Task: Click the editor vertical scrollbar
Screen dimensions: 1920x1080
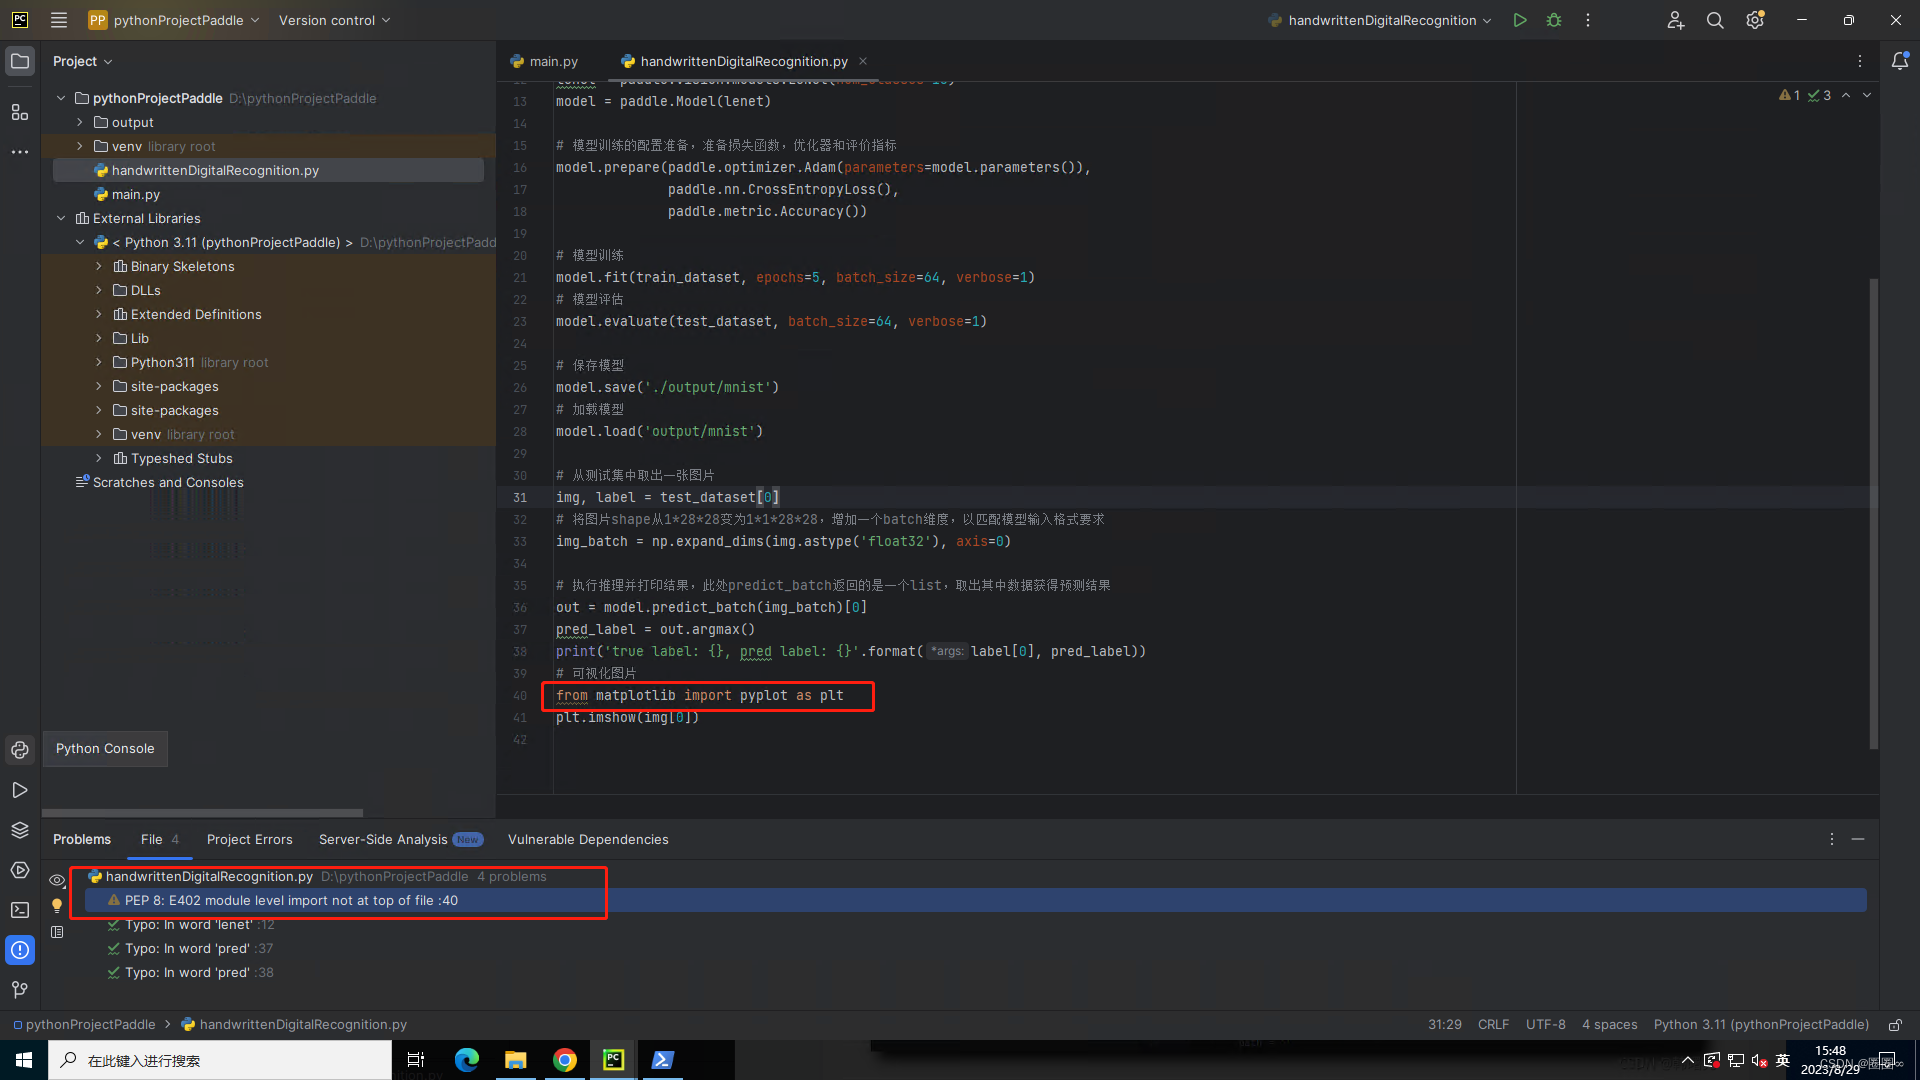Action: (x=1873, y=512)
